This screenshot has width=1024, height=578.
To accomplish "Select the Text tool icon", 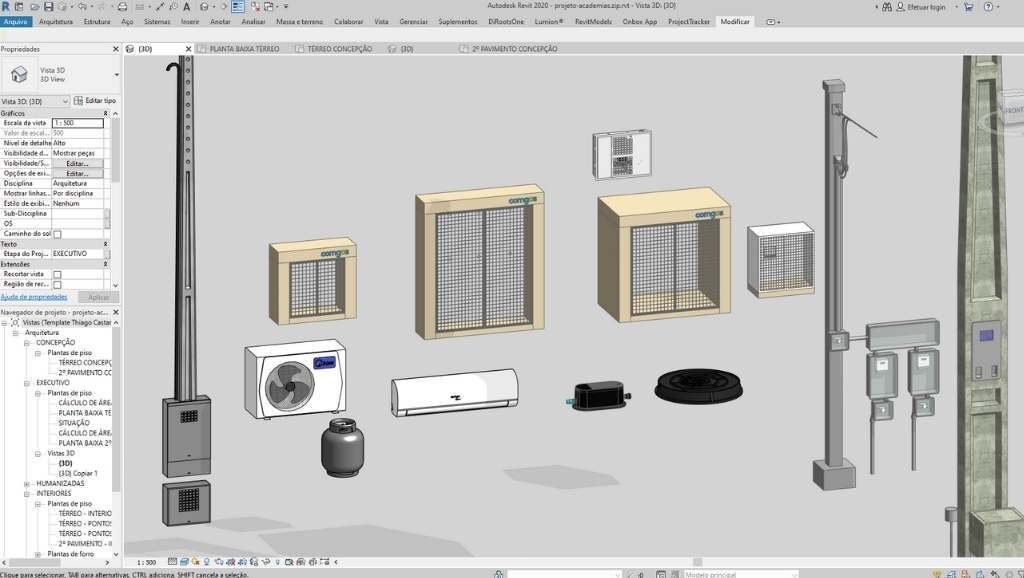I will click(x=186, y=6).
